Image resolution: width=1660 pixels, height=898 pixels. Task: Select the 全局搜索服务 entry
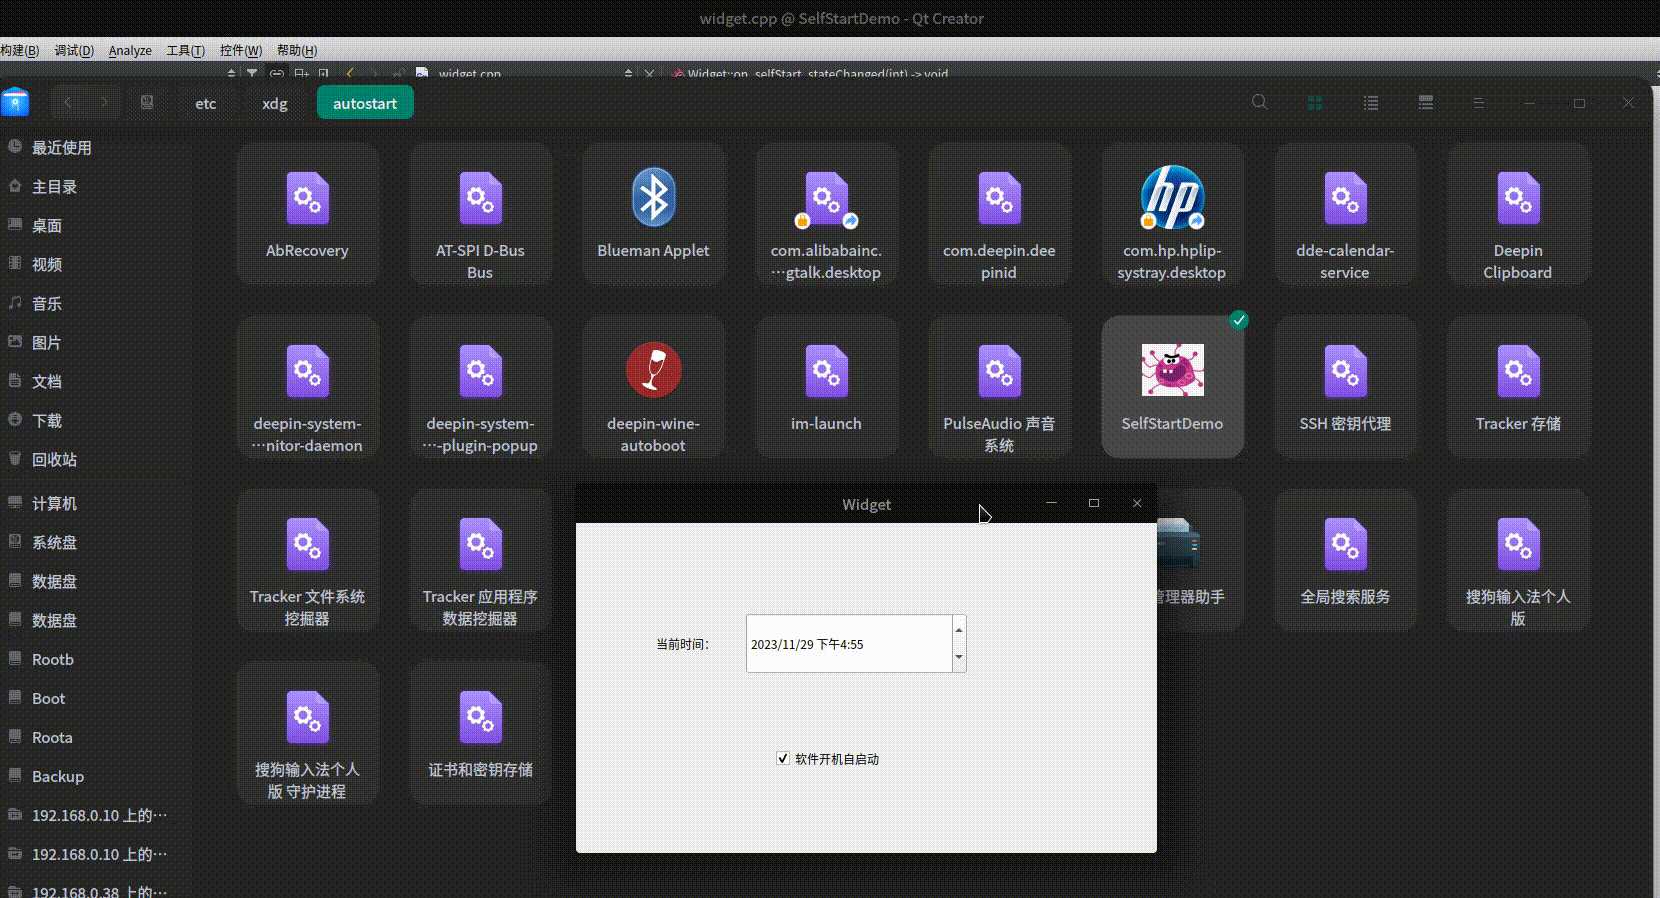click(x=1345, y=560)
